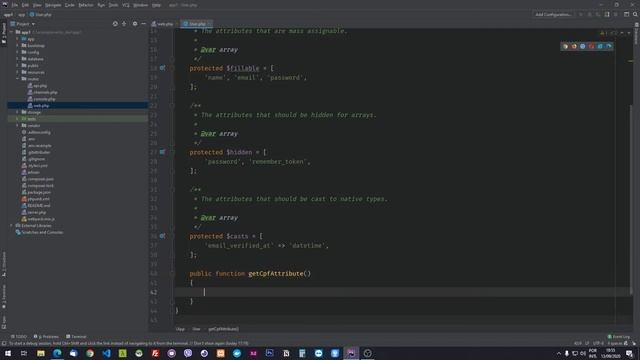Expand the public folder
Viewport: 640px width, 360px height.
[18, 65]
